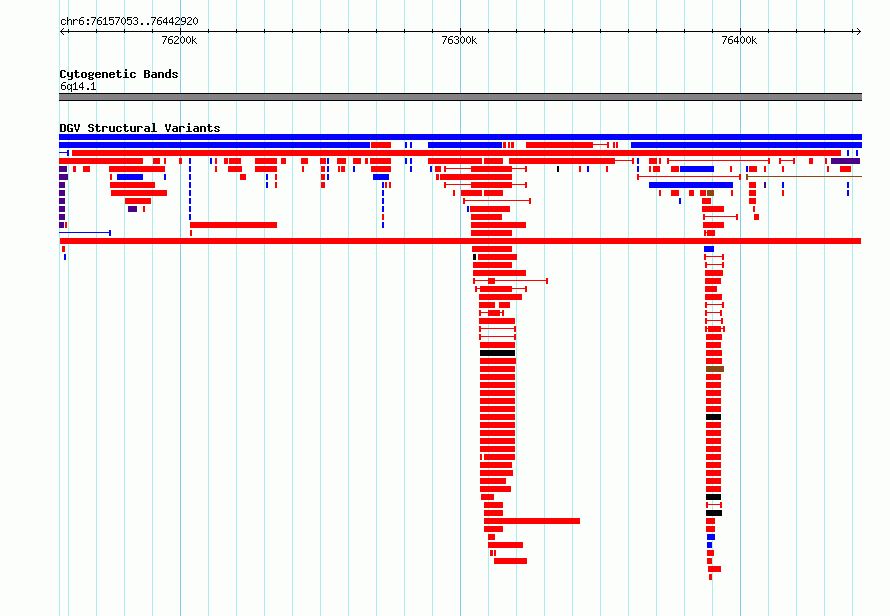Click the thin blue line variant ending near 76175k

85,233
